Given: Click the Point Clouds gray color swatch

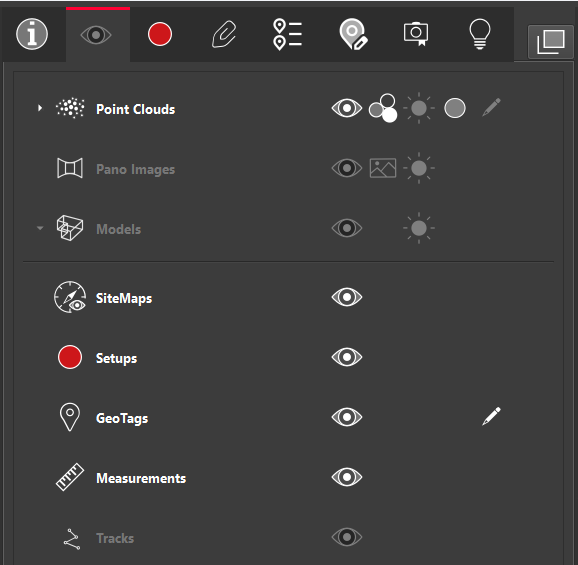Looking at the screenshot, I should coord(455,108).
